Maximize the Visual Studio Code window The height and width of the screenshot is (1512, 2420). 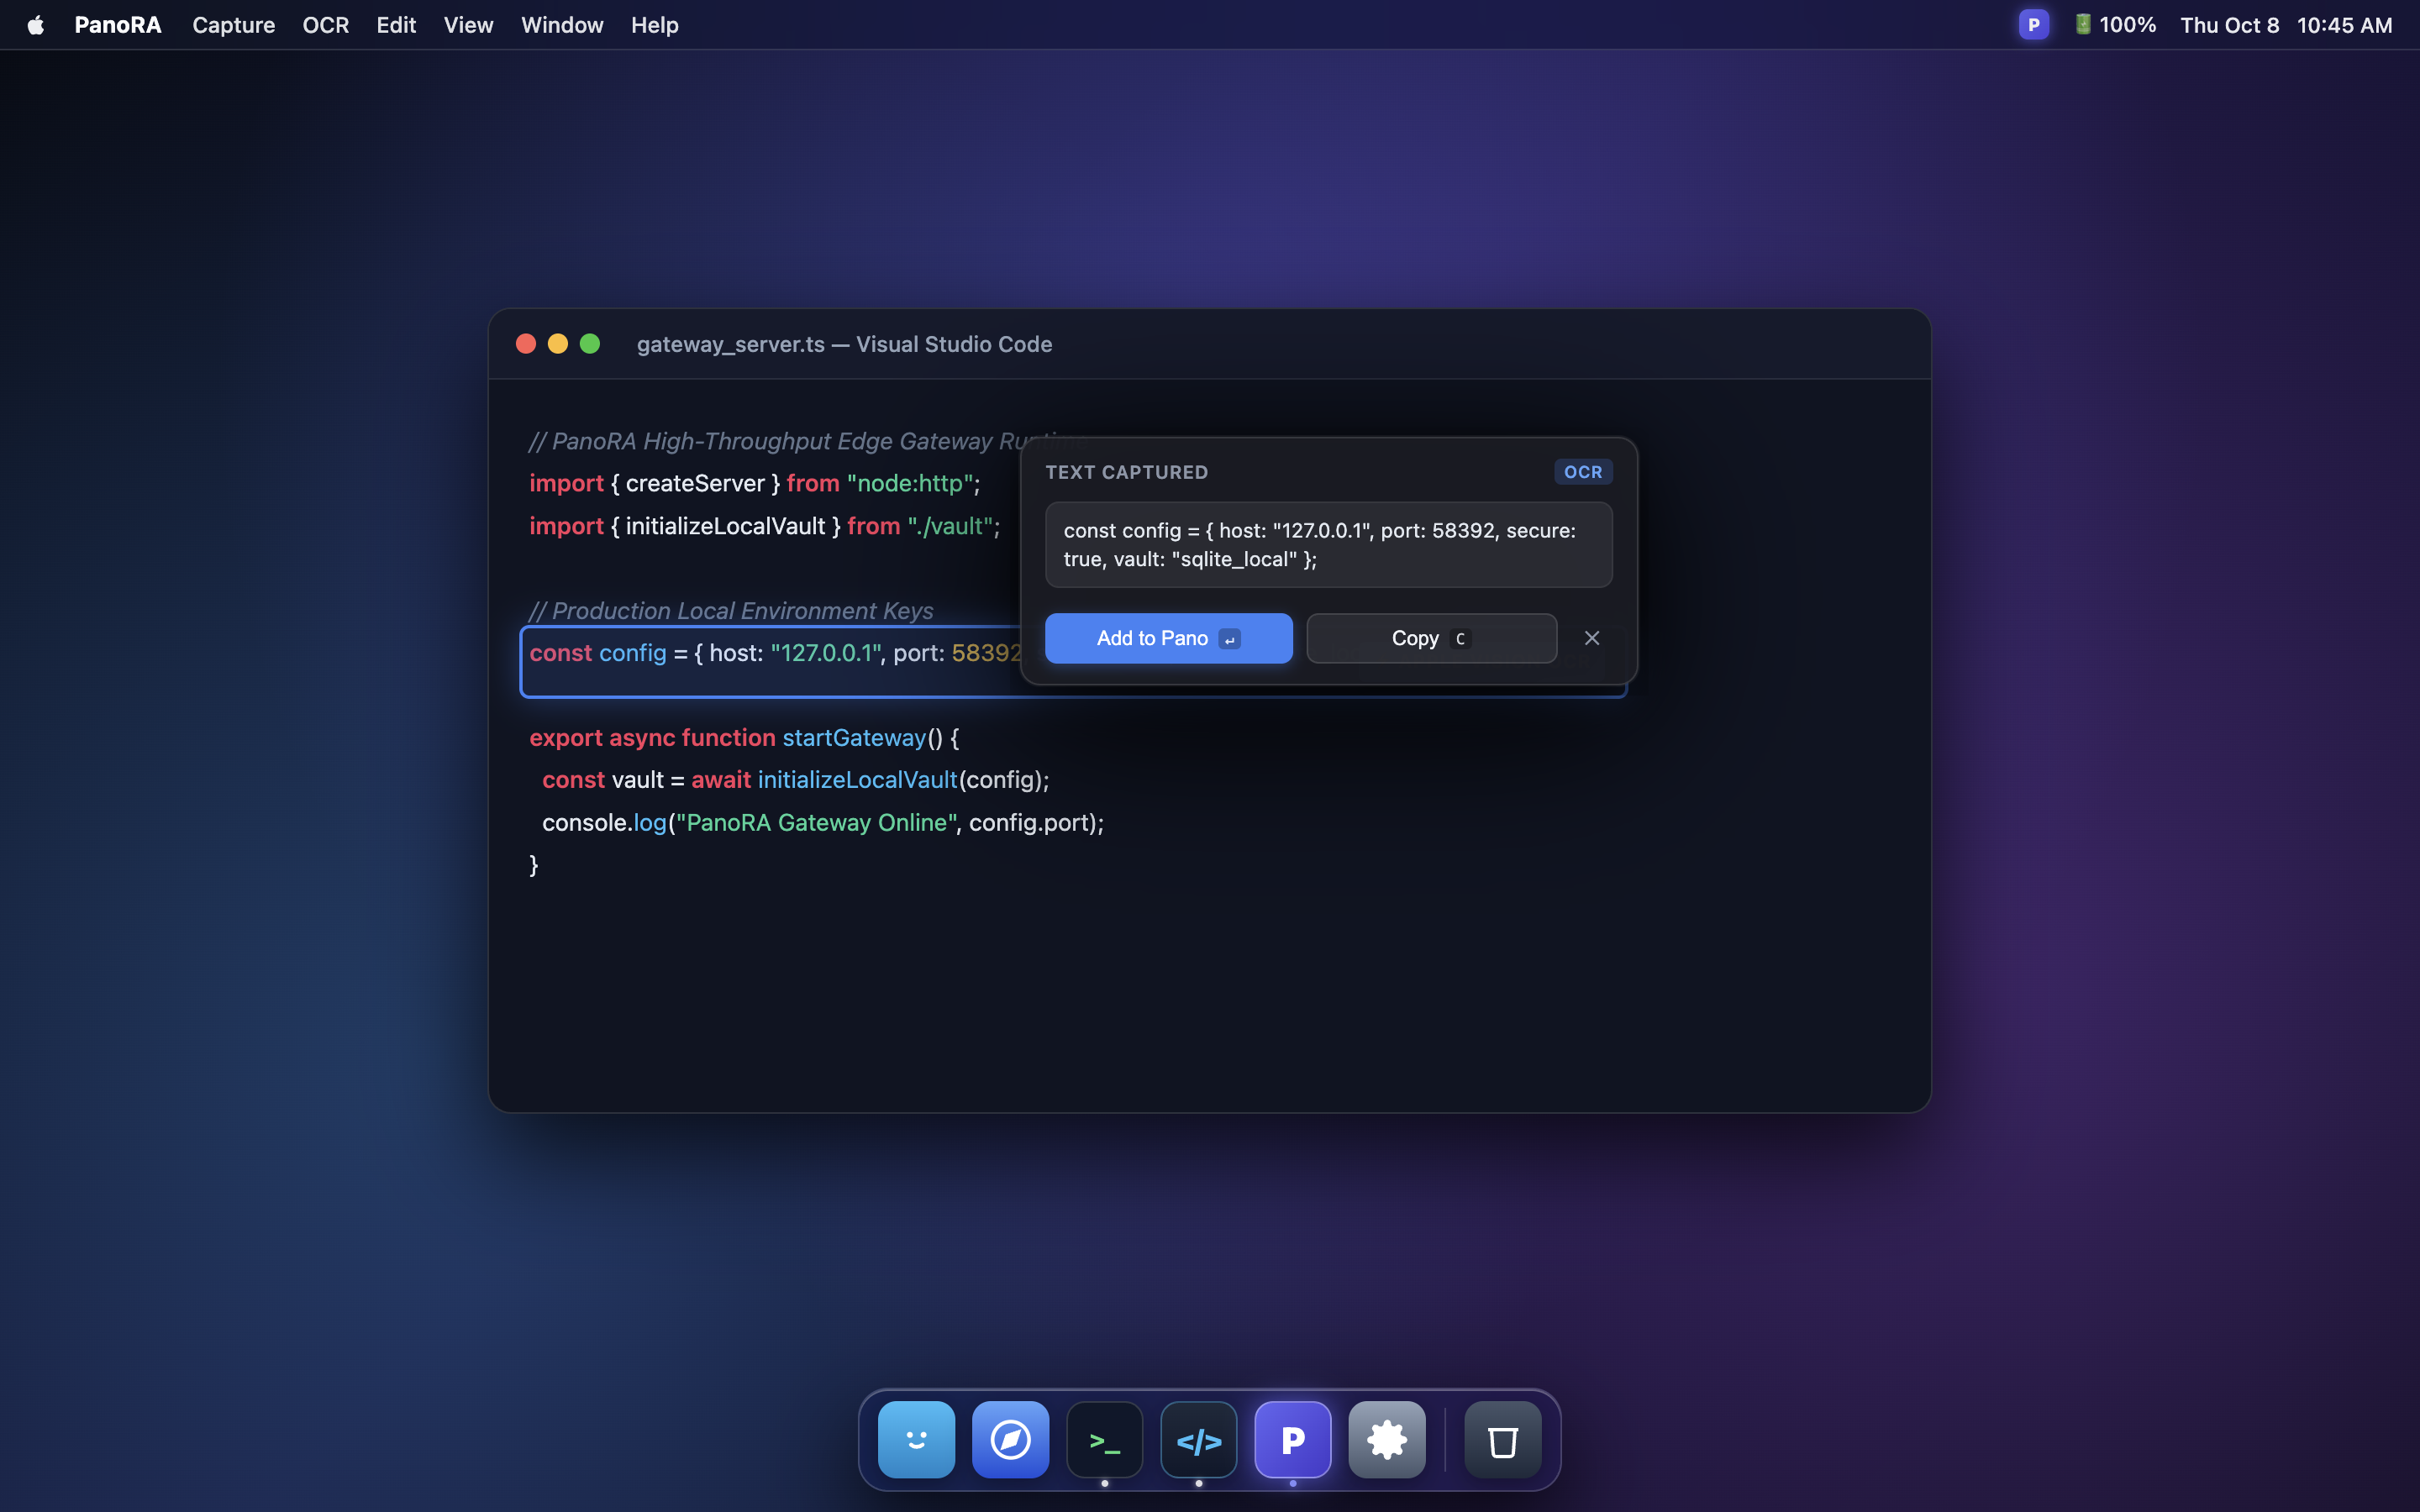[x=590, y=344]
